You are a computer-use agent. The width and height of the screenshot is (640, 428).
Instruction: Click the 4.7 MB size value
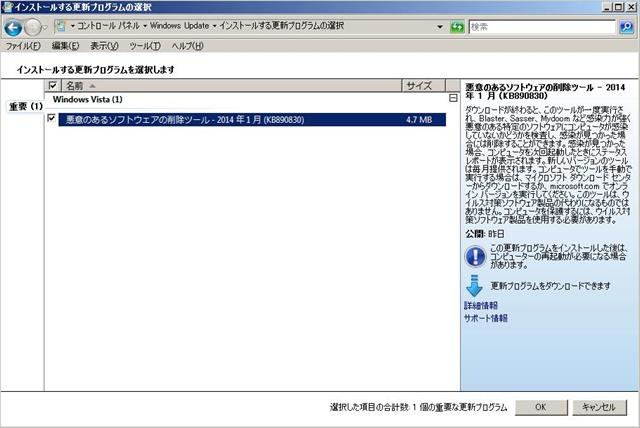click(419, 120)
